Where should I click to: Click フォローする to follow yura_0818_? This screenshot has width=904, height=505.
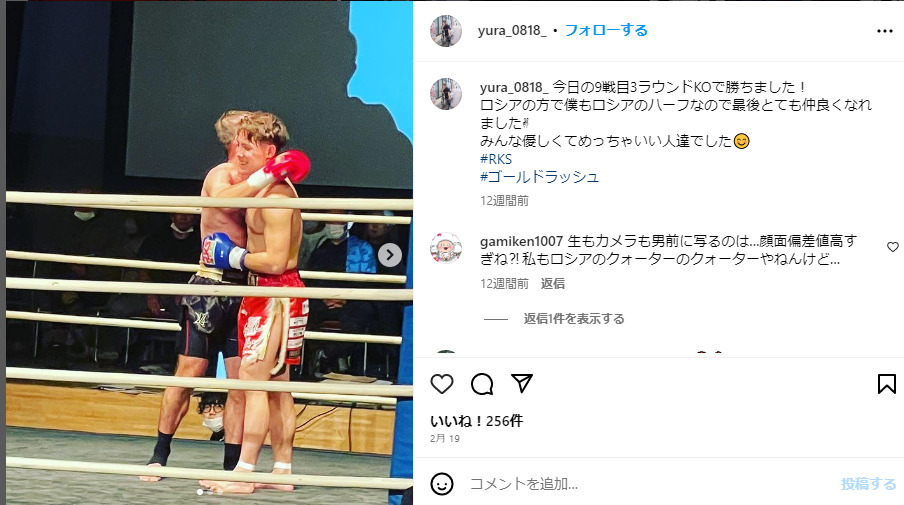click(x=606, y=30)
